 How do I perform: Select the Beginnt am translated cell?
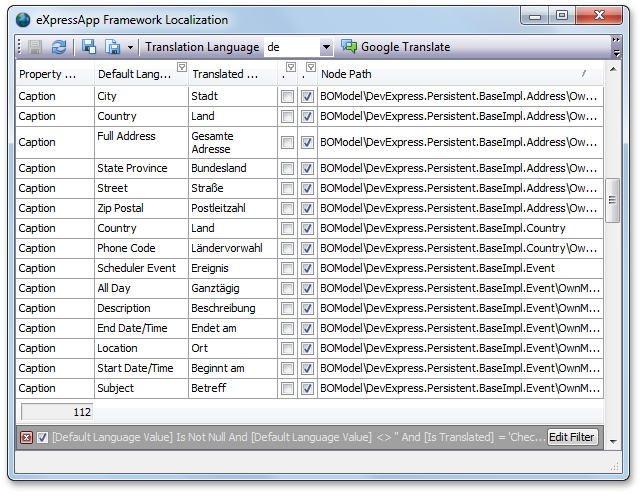233,369
